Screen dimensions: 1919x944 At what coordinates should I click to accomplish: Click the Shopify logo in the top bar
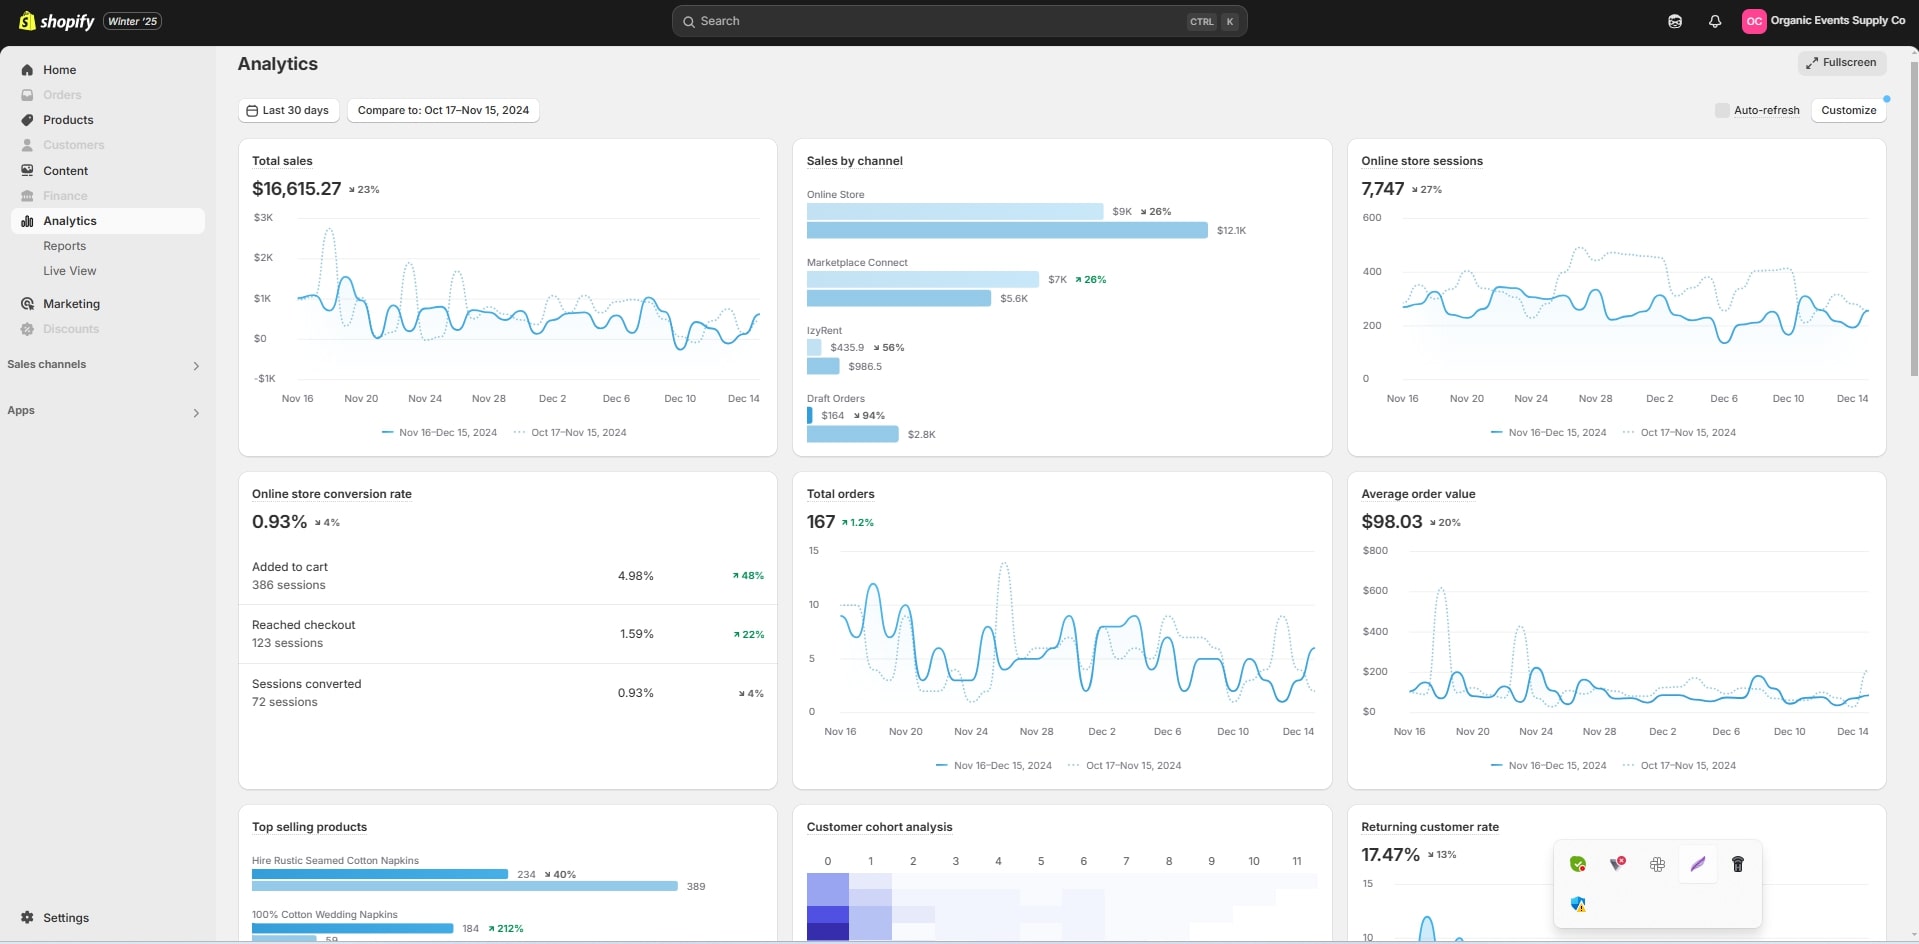pos(57,21)
